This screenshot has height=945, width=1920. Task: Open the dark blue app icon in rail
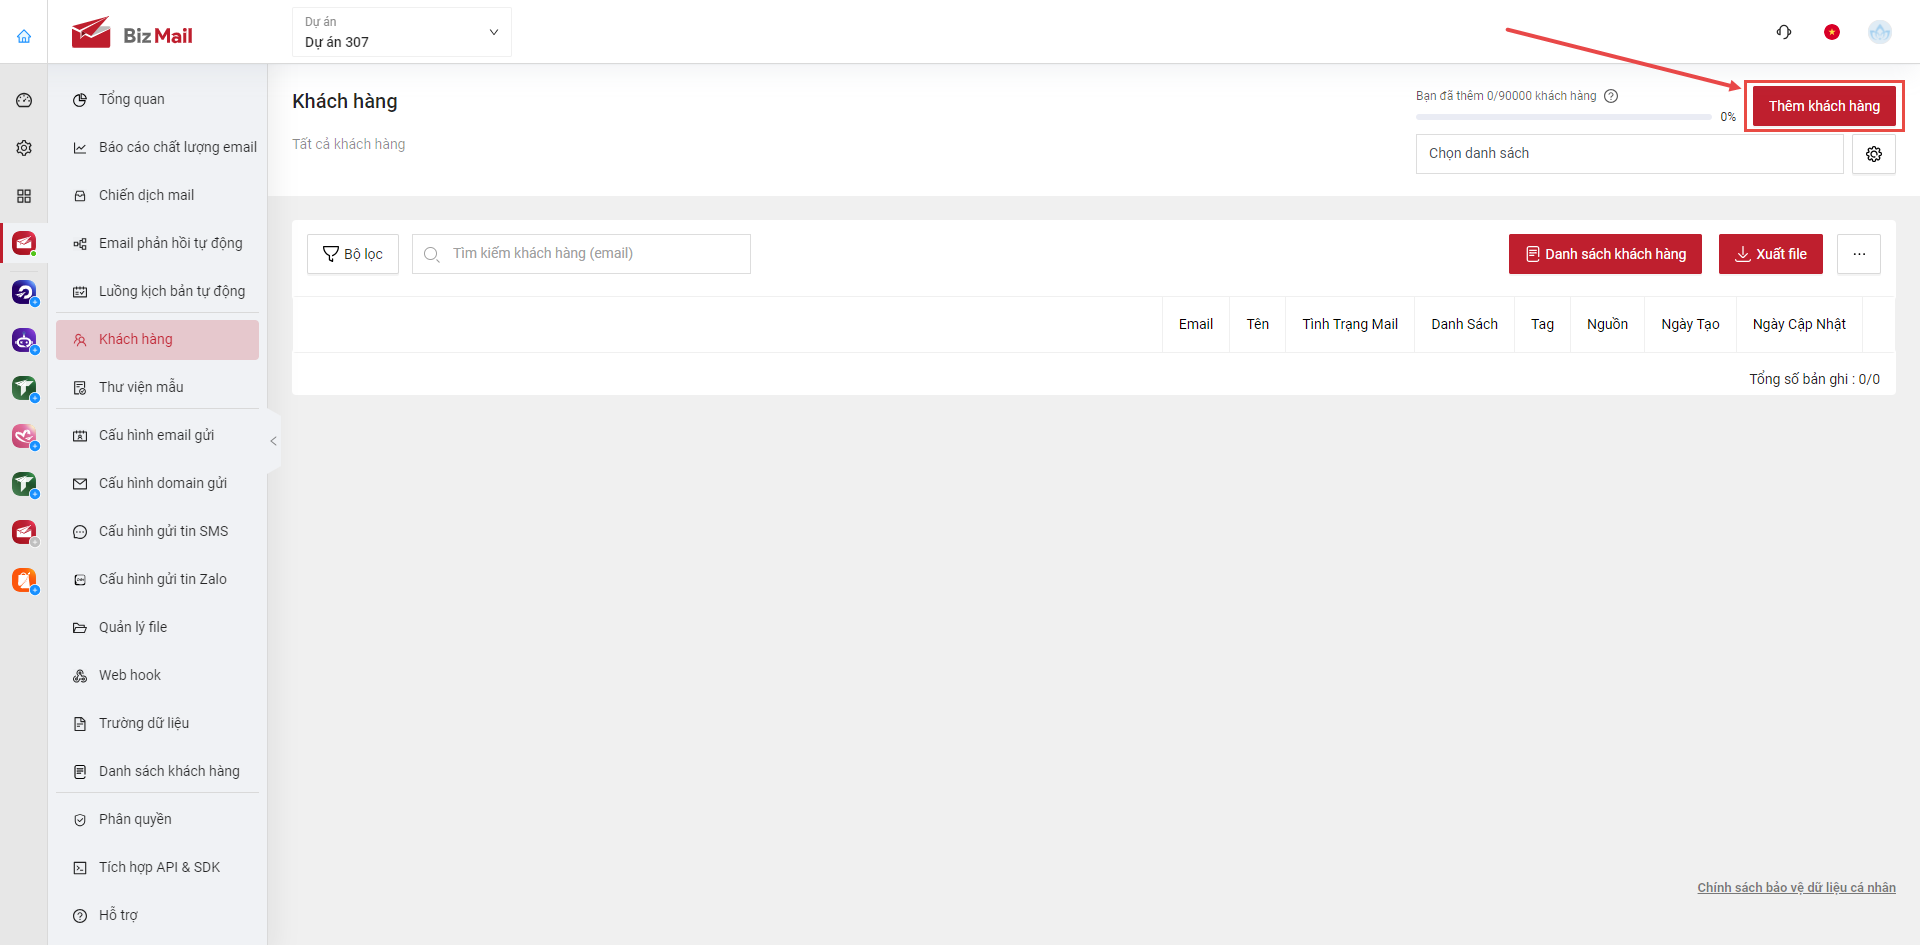tap(24, 292)
